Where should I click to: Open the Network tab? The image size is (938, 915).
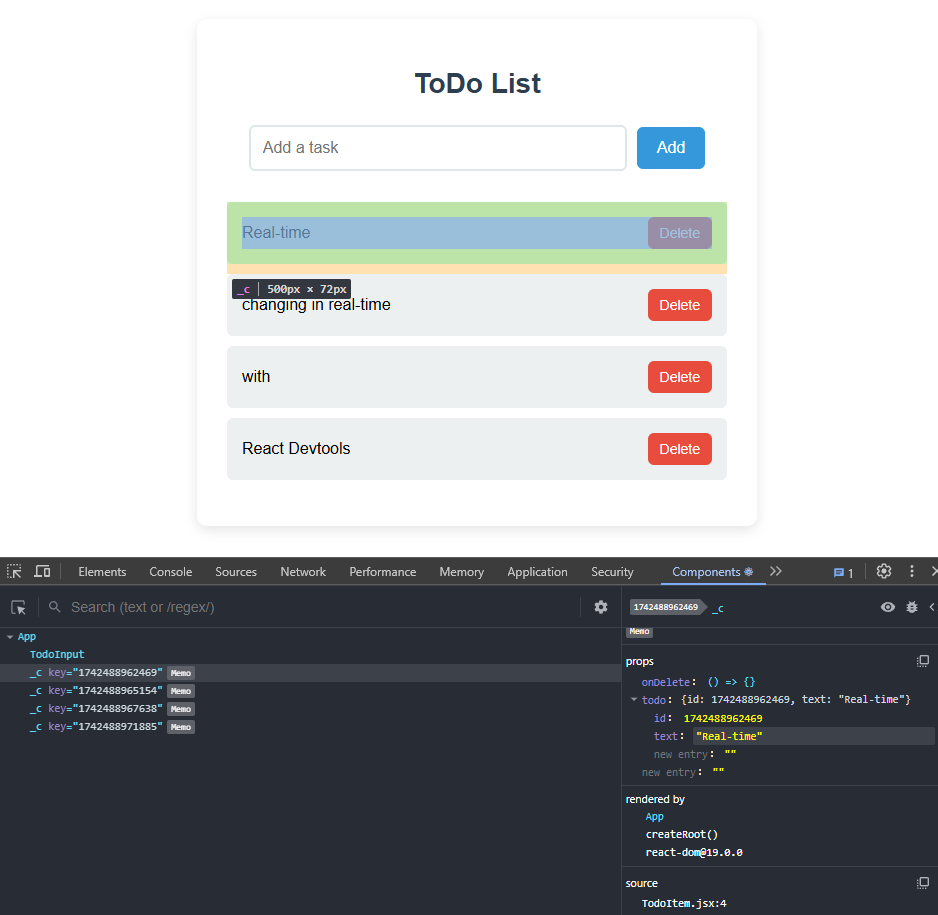click(x=302, y=571)
